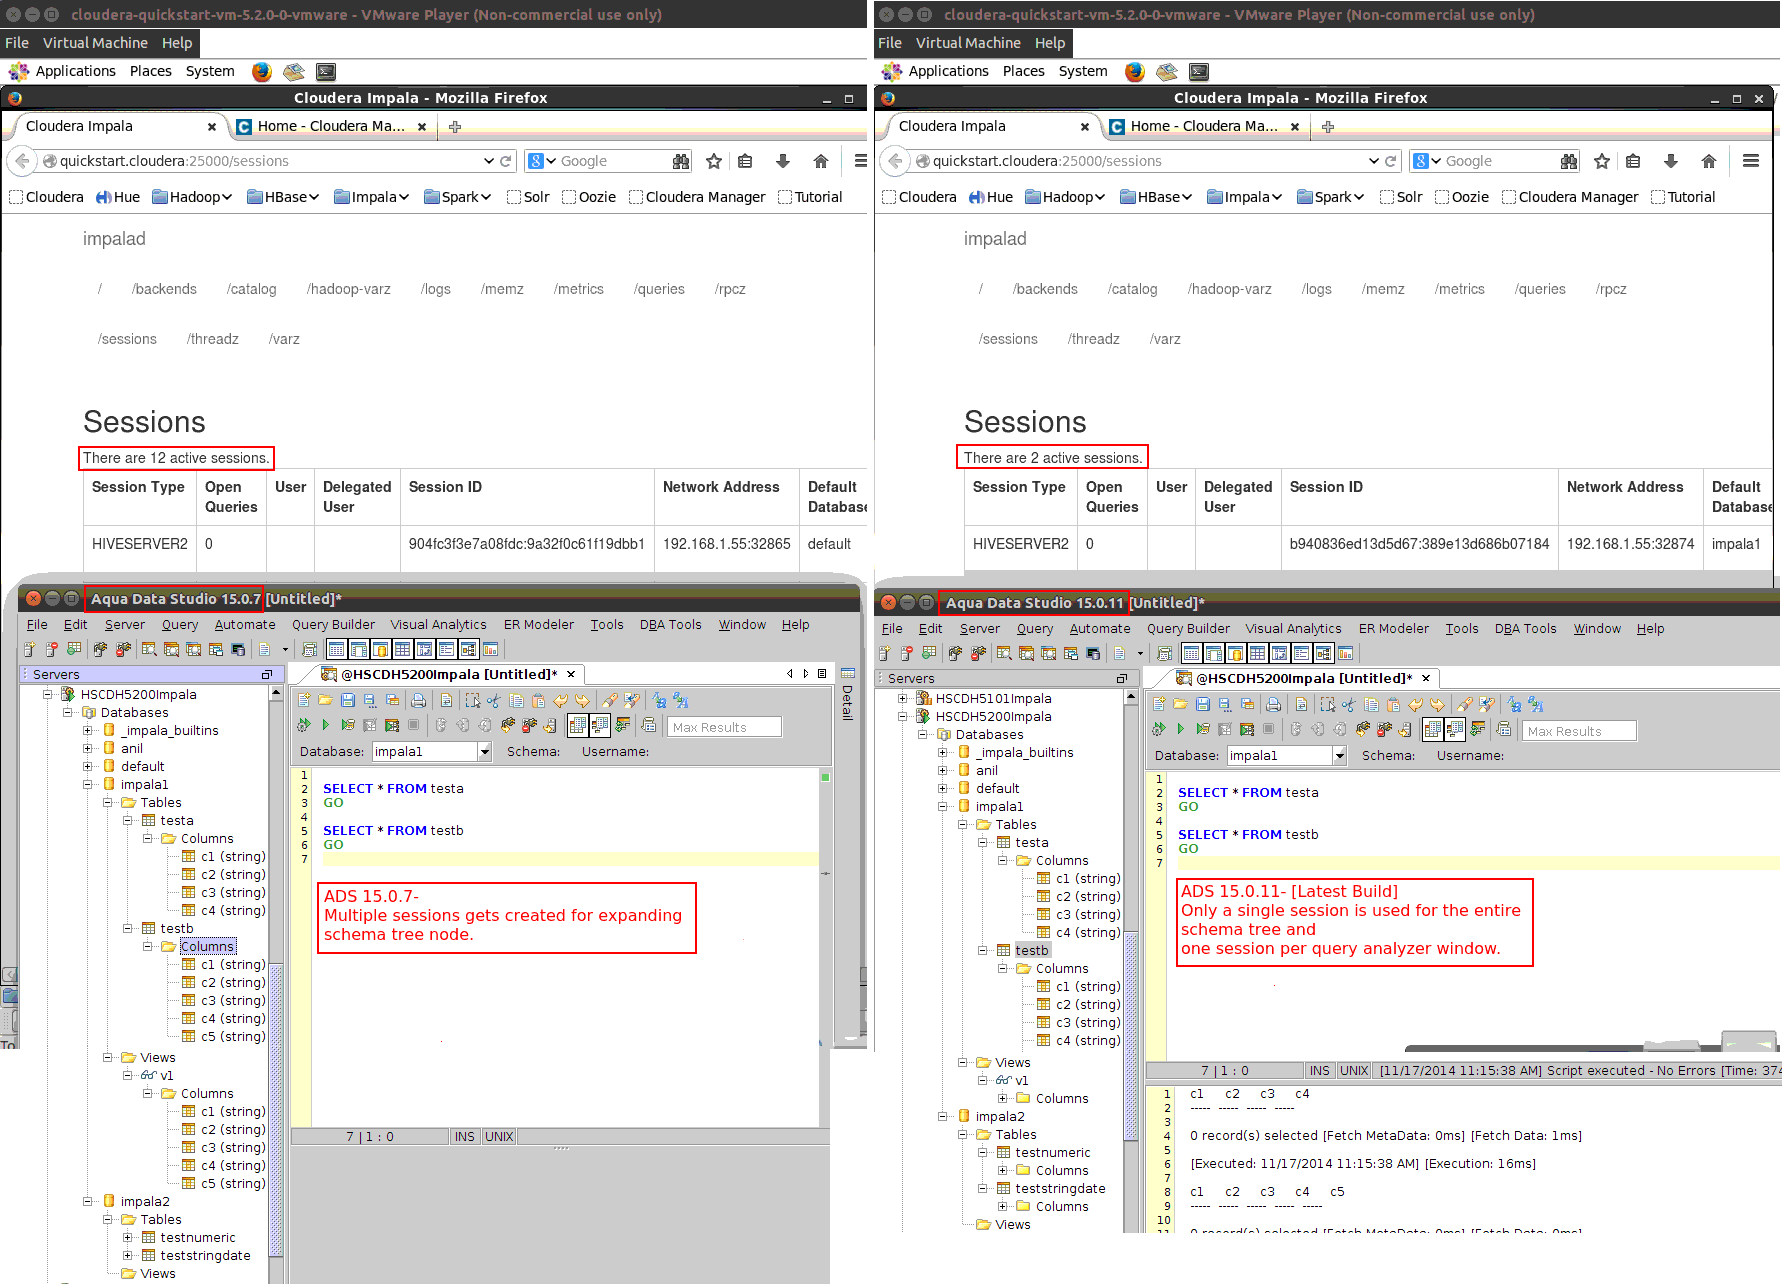Viewport: 1782px width, 1288px height.
Task: Click Open folder icon in left query toolbar
Action: pos(326,701)
